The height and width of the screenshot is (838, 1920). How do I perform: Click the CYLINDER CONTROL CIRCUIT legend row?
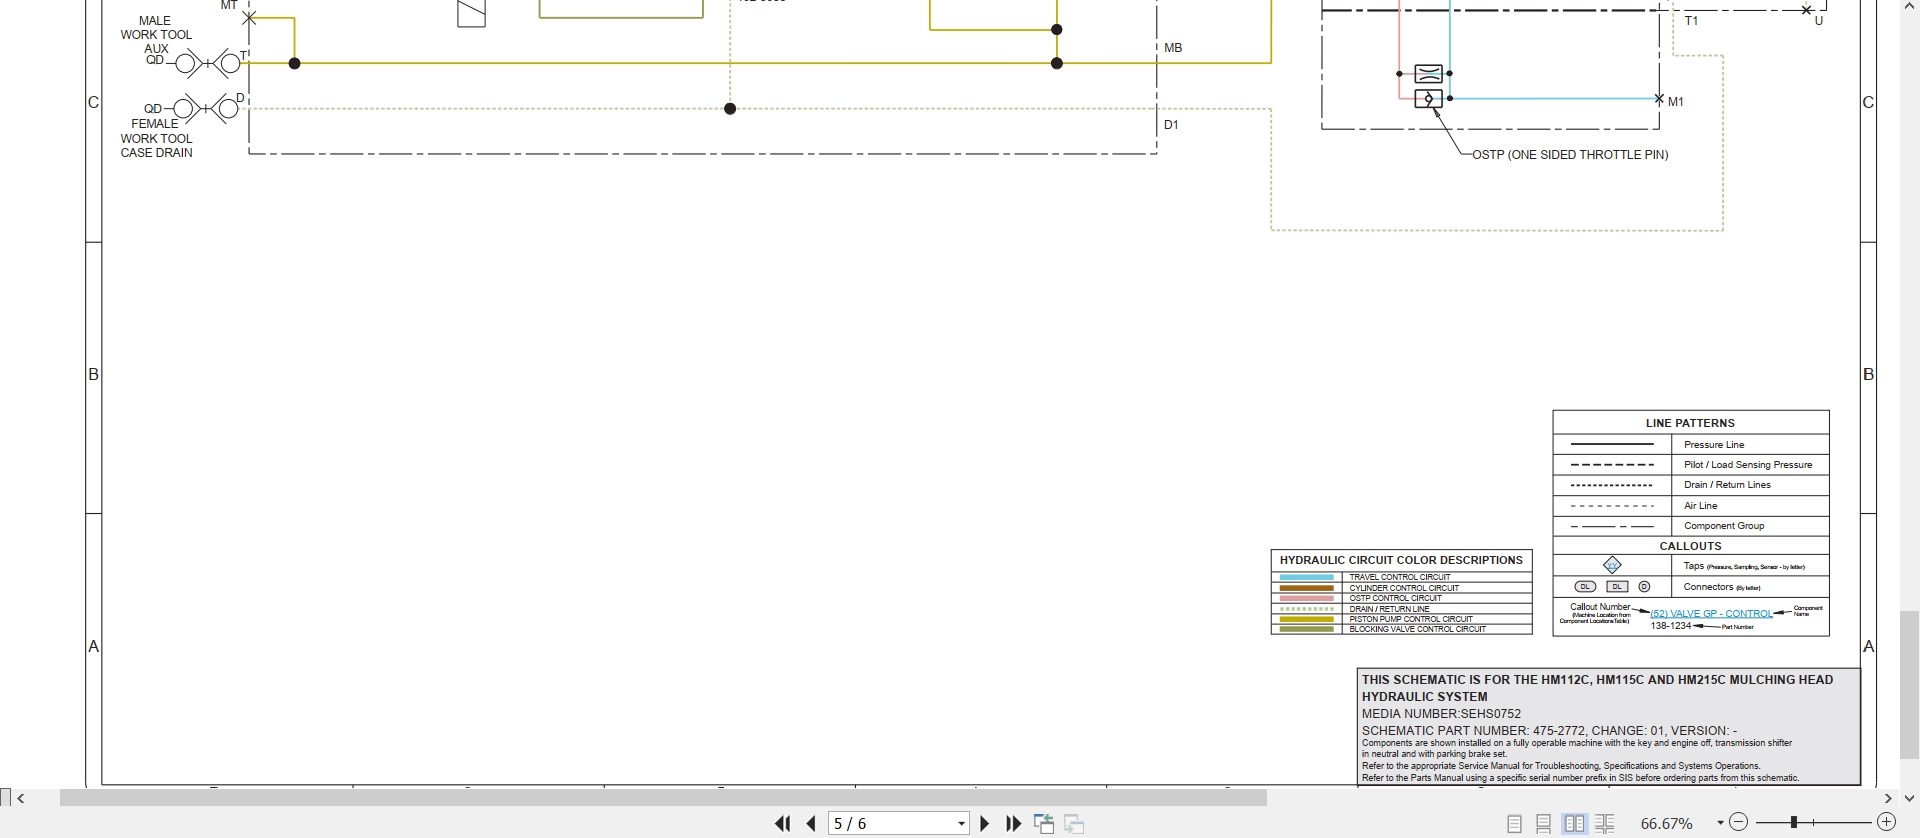click(1401, 588)
